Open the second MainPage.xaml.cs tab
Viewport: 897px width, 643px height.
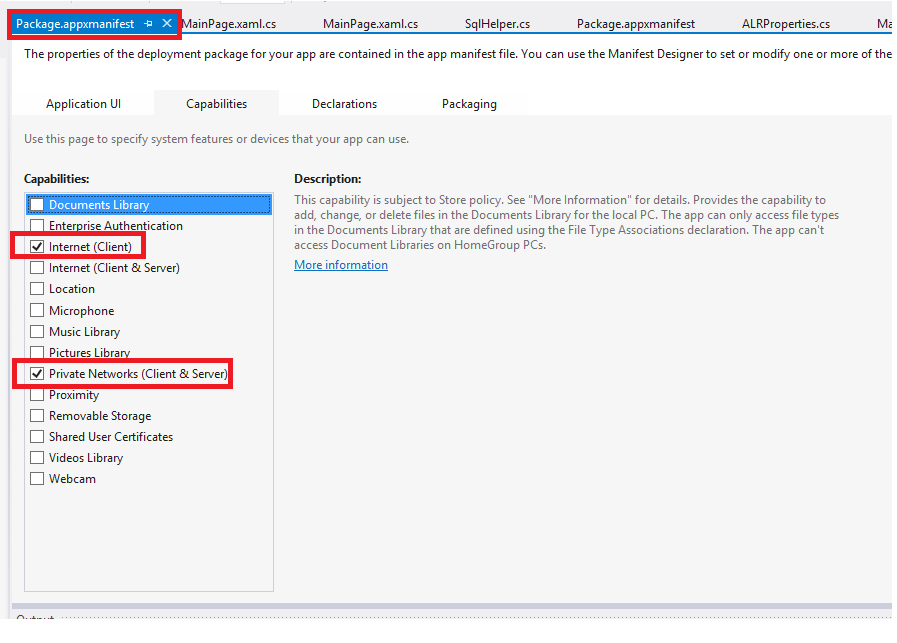click(x=370, y=24)
